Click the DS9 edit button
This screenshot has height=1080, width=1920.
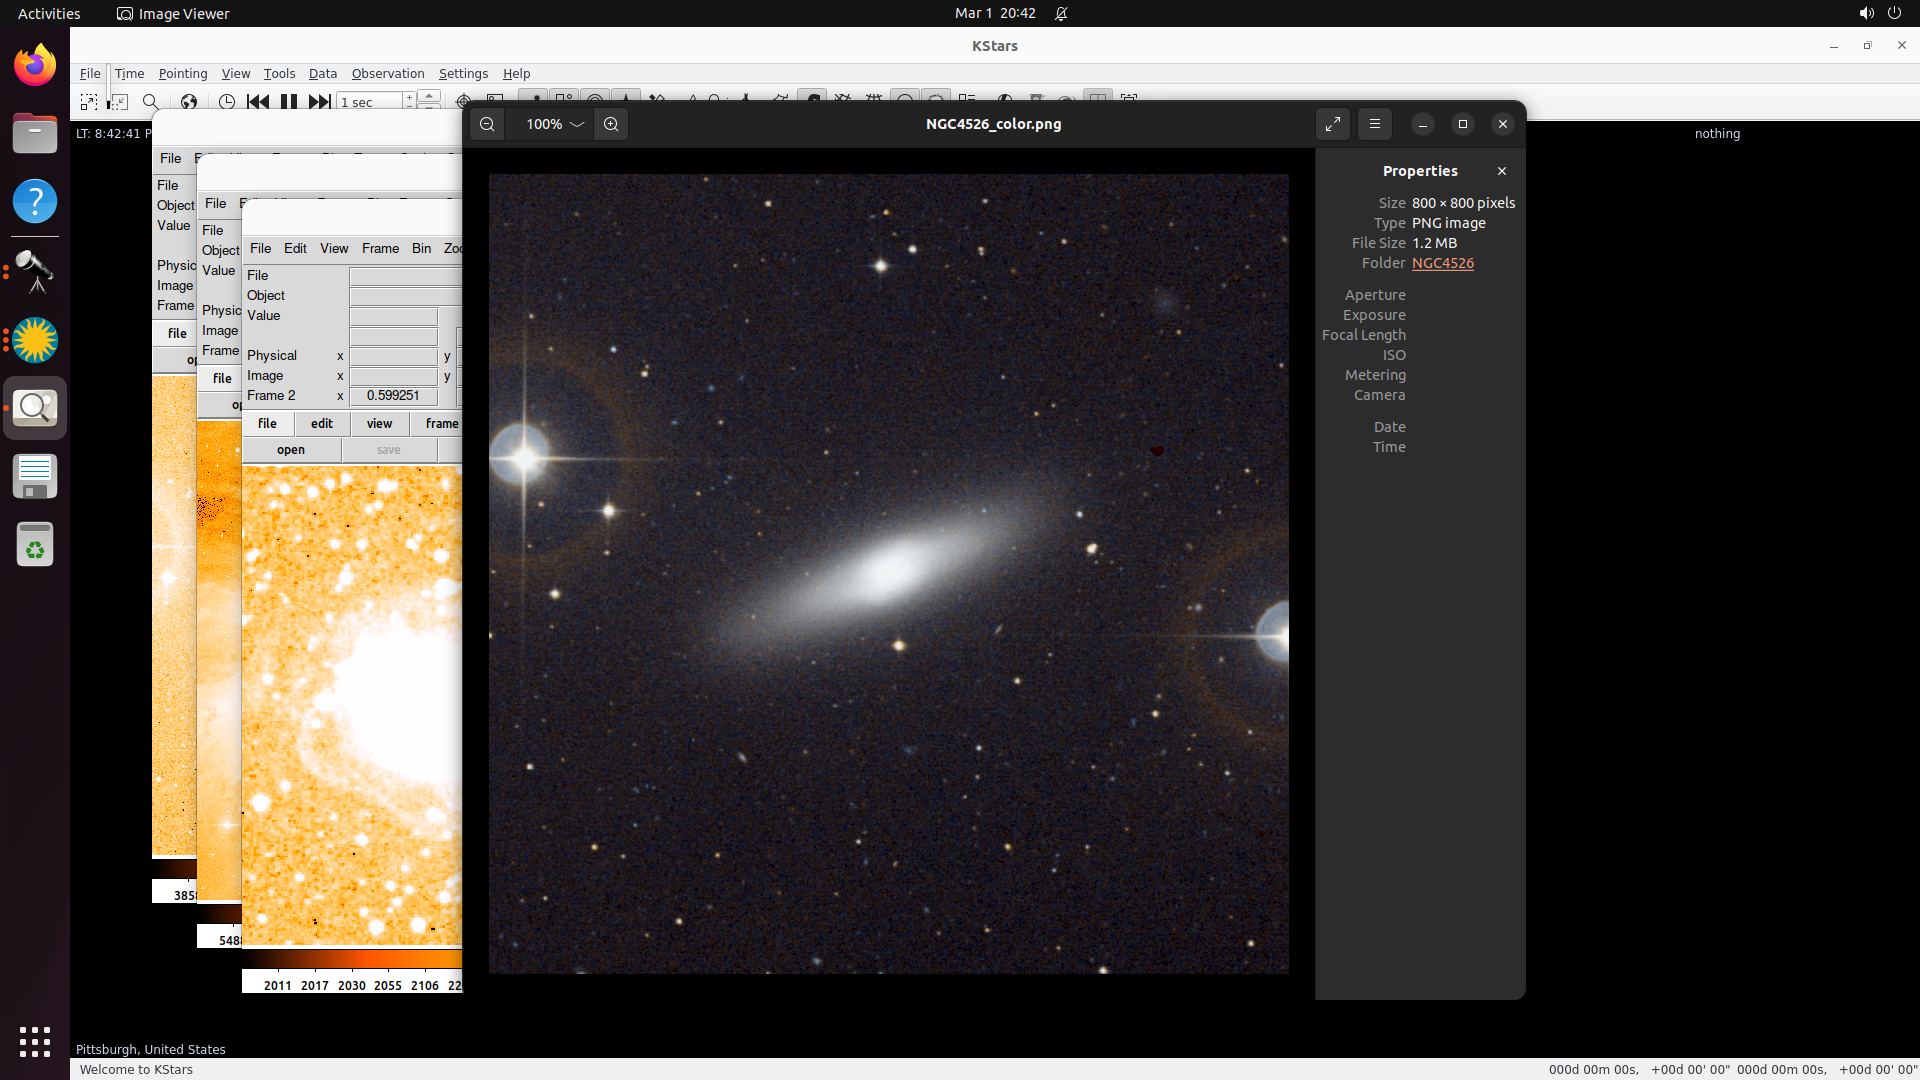pos(321,423)
